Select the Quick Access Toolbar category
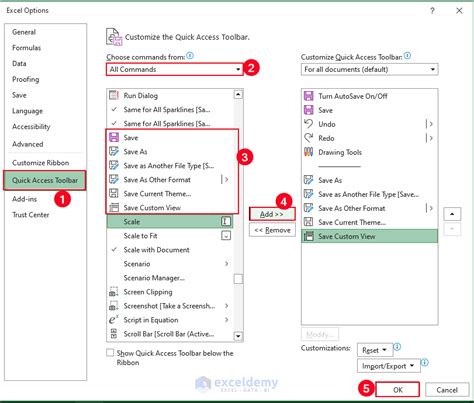The height and width of the screenshot is (403, 474). 45,180
